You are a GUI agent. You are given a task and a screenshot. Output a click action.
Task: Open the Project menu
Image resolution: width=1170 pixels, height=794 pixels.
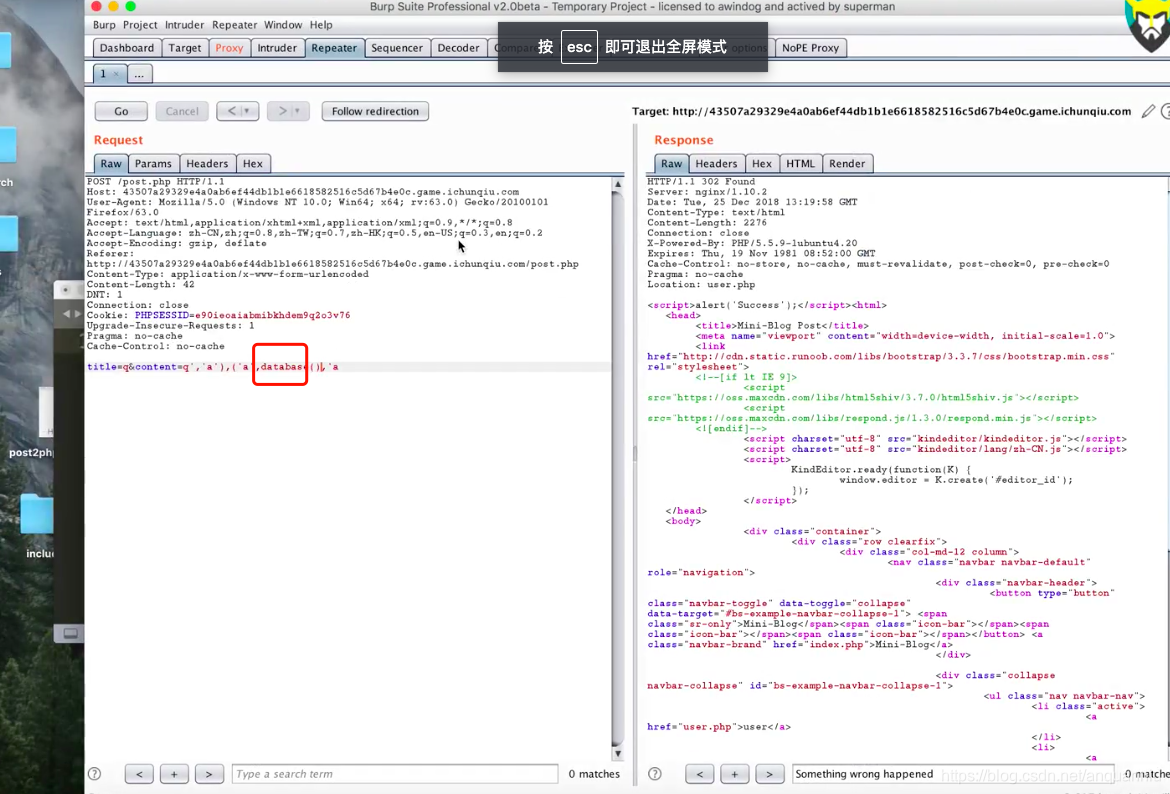pyautogui.click(x=140, y=25)
